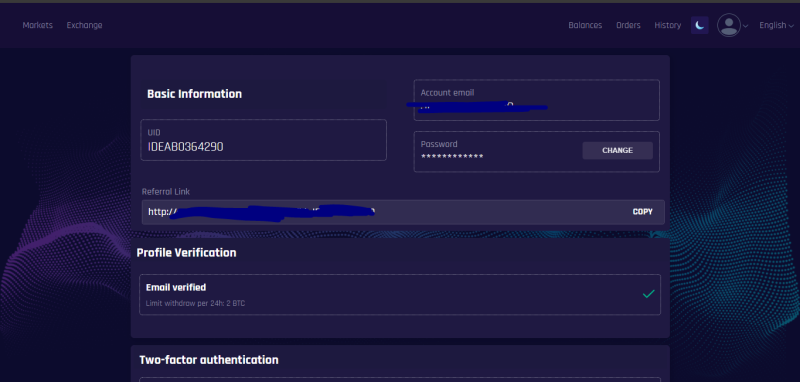Click CHANGE password button
The image size is (800, 382).
617,150
